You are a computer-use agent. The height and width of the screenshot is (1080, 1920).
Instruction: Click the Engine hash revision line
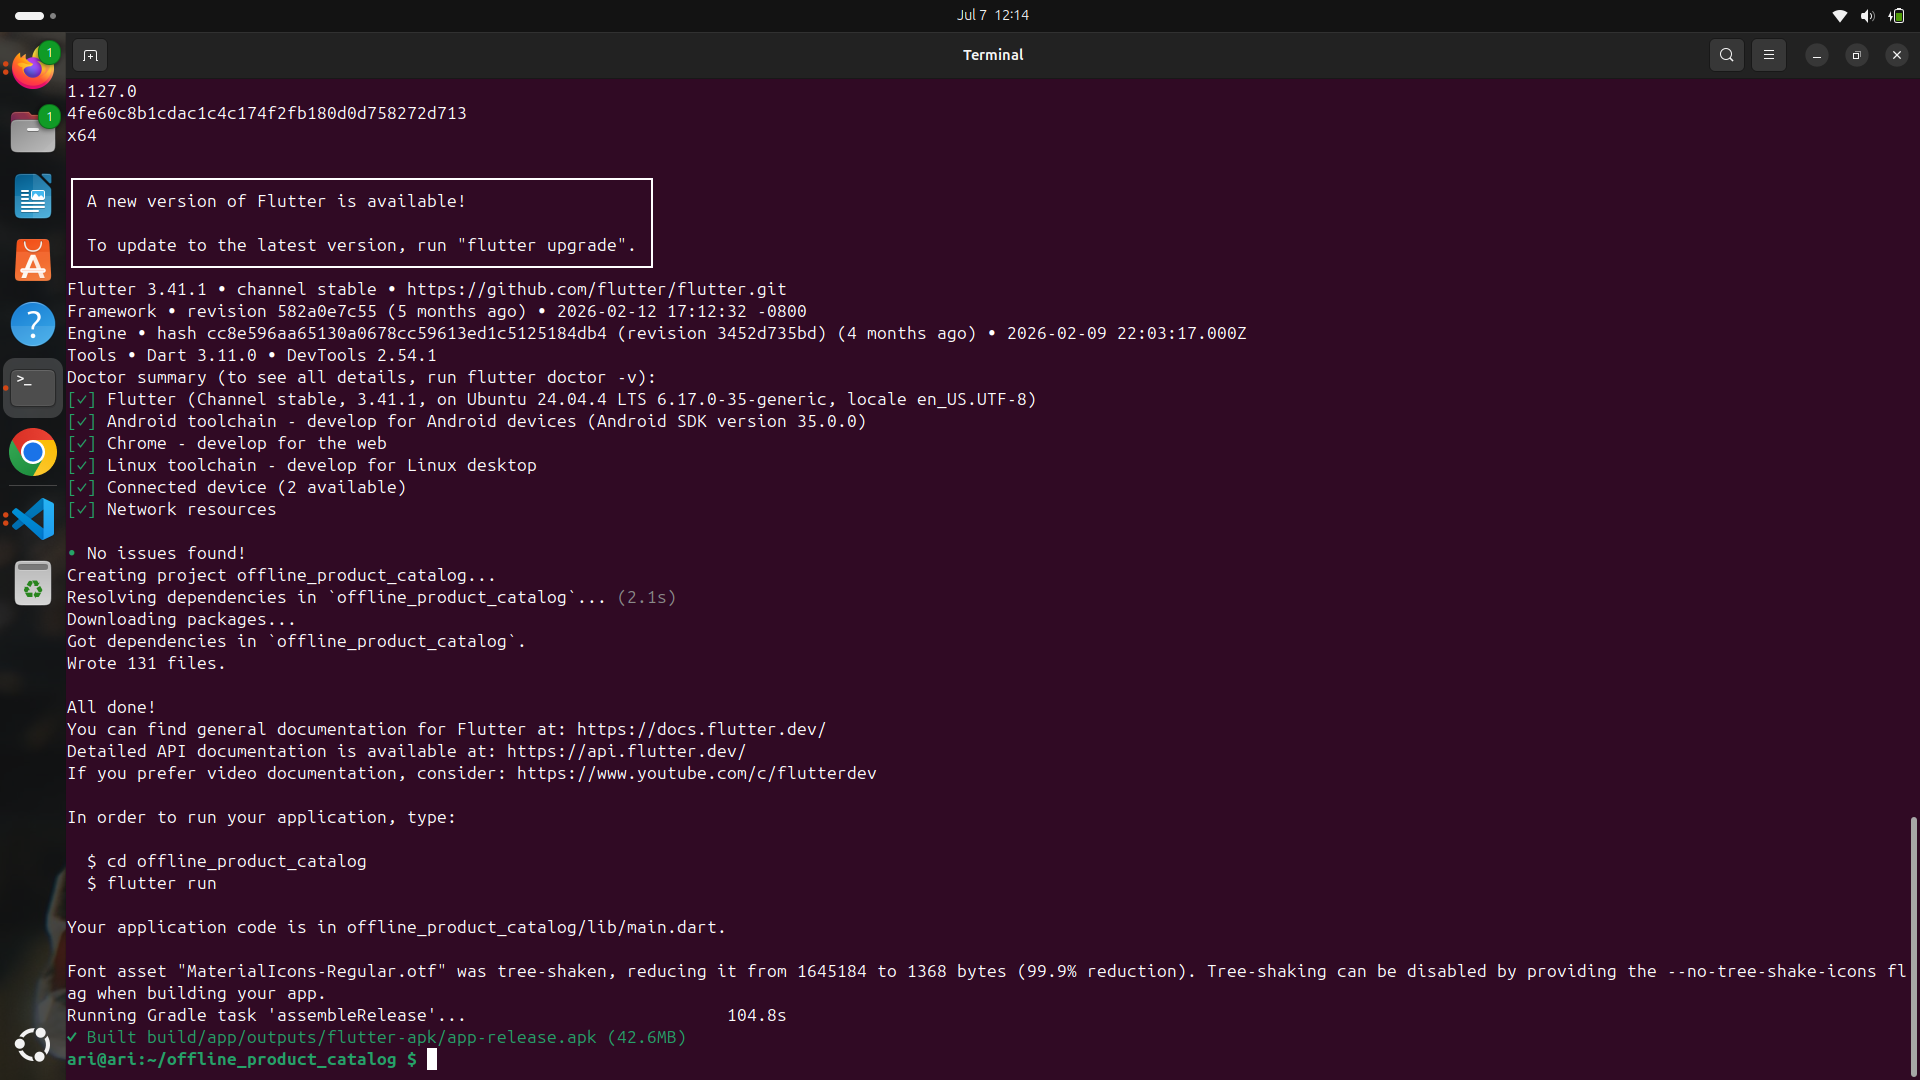click(657, 333)
